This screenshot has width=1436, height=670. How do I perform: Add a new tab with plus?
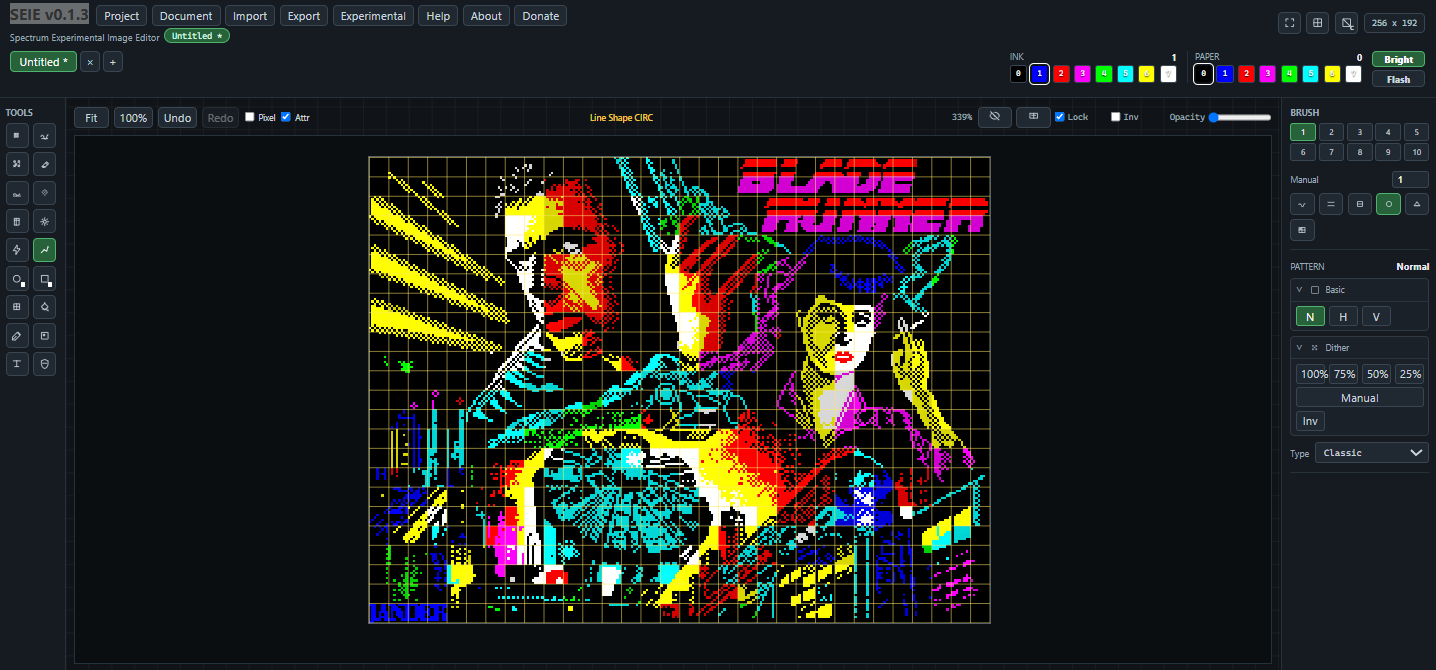click(x=113, y=62)
